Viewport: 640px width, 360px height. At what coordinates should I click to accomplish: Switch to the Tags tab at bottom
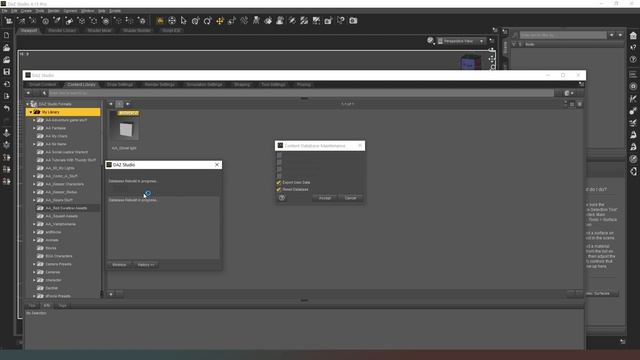tap(62, 305)
